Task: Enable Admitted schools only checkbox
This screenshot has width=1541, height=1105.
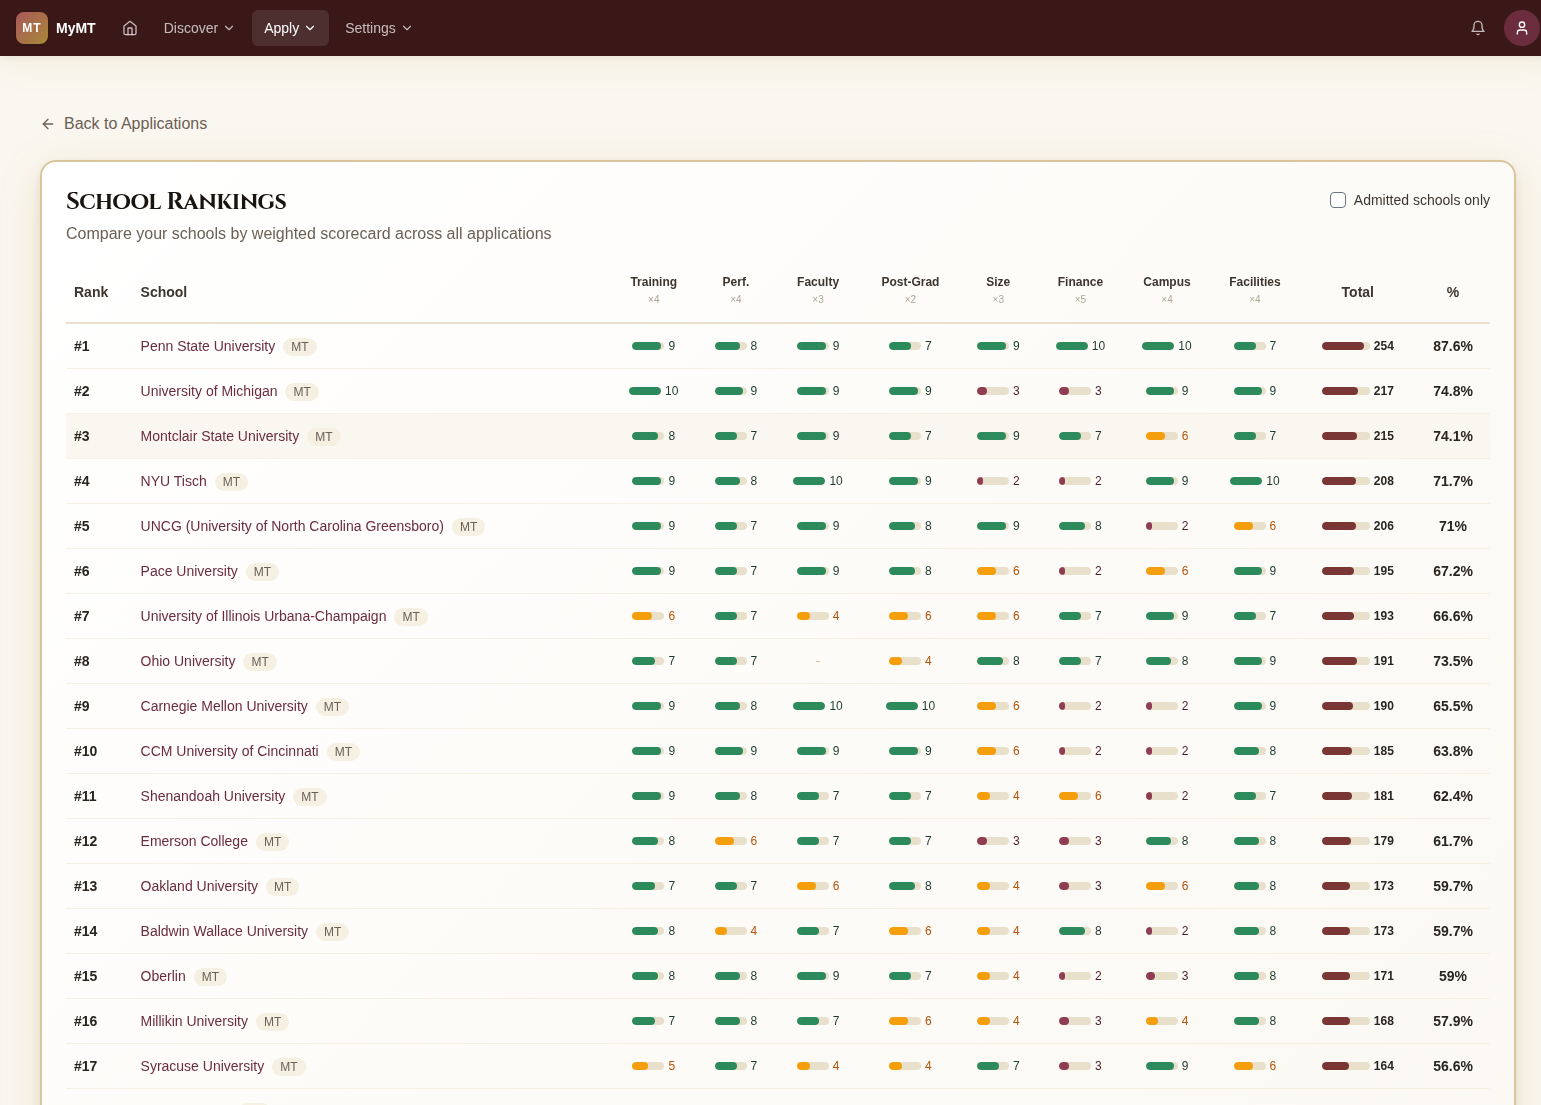Action: 1337,200
